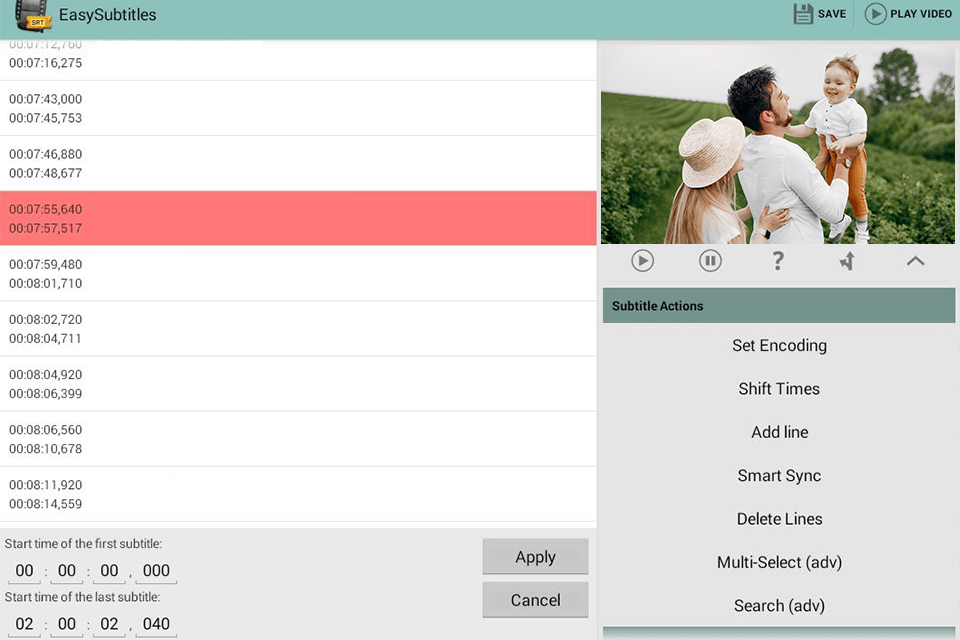The height and width of the screenshot is (640, 960).
Task: Choose Add line to insert a subtitle
Action: click(779, 431)
